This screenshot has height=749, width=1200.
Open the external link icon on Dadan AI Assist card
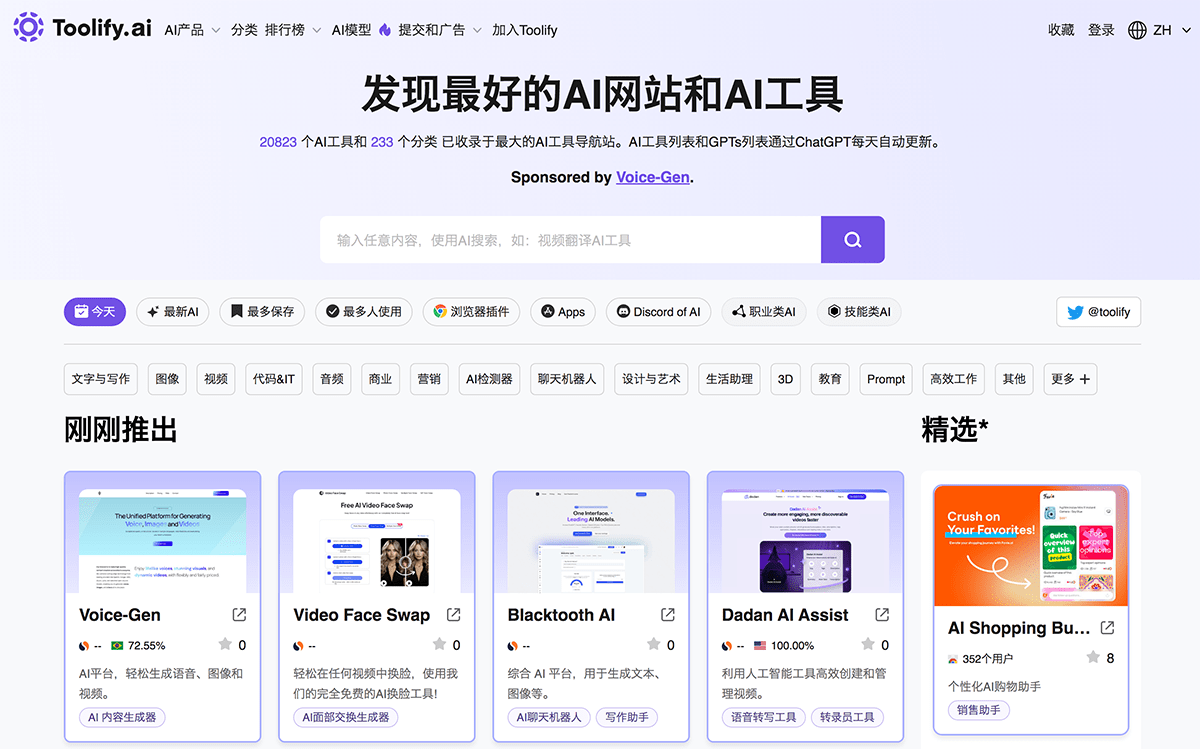881,614
